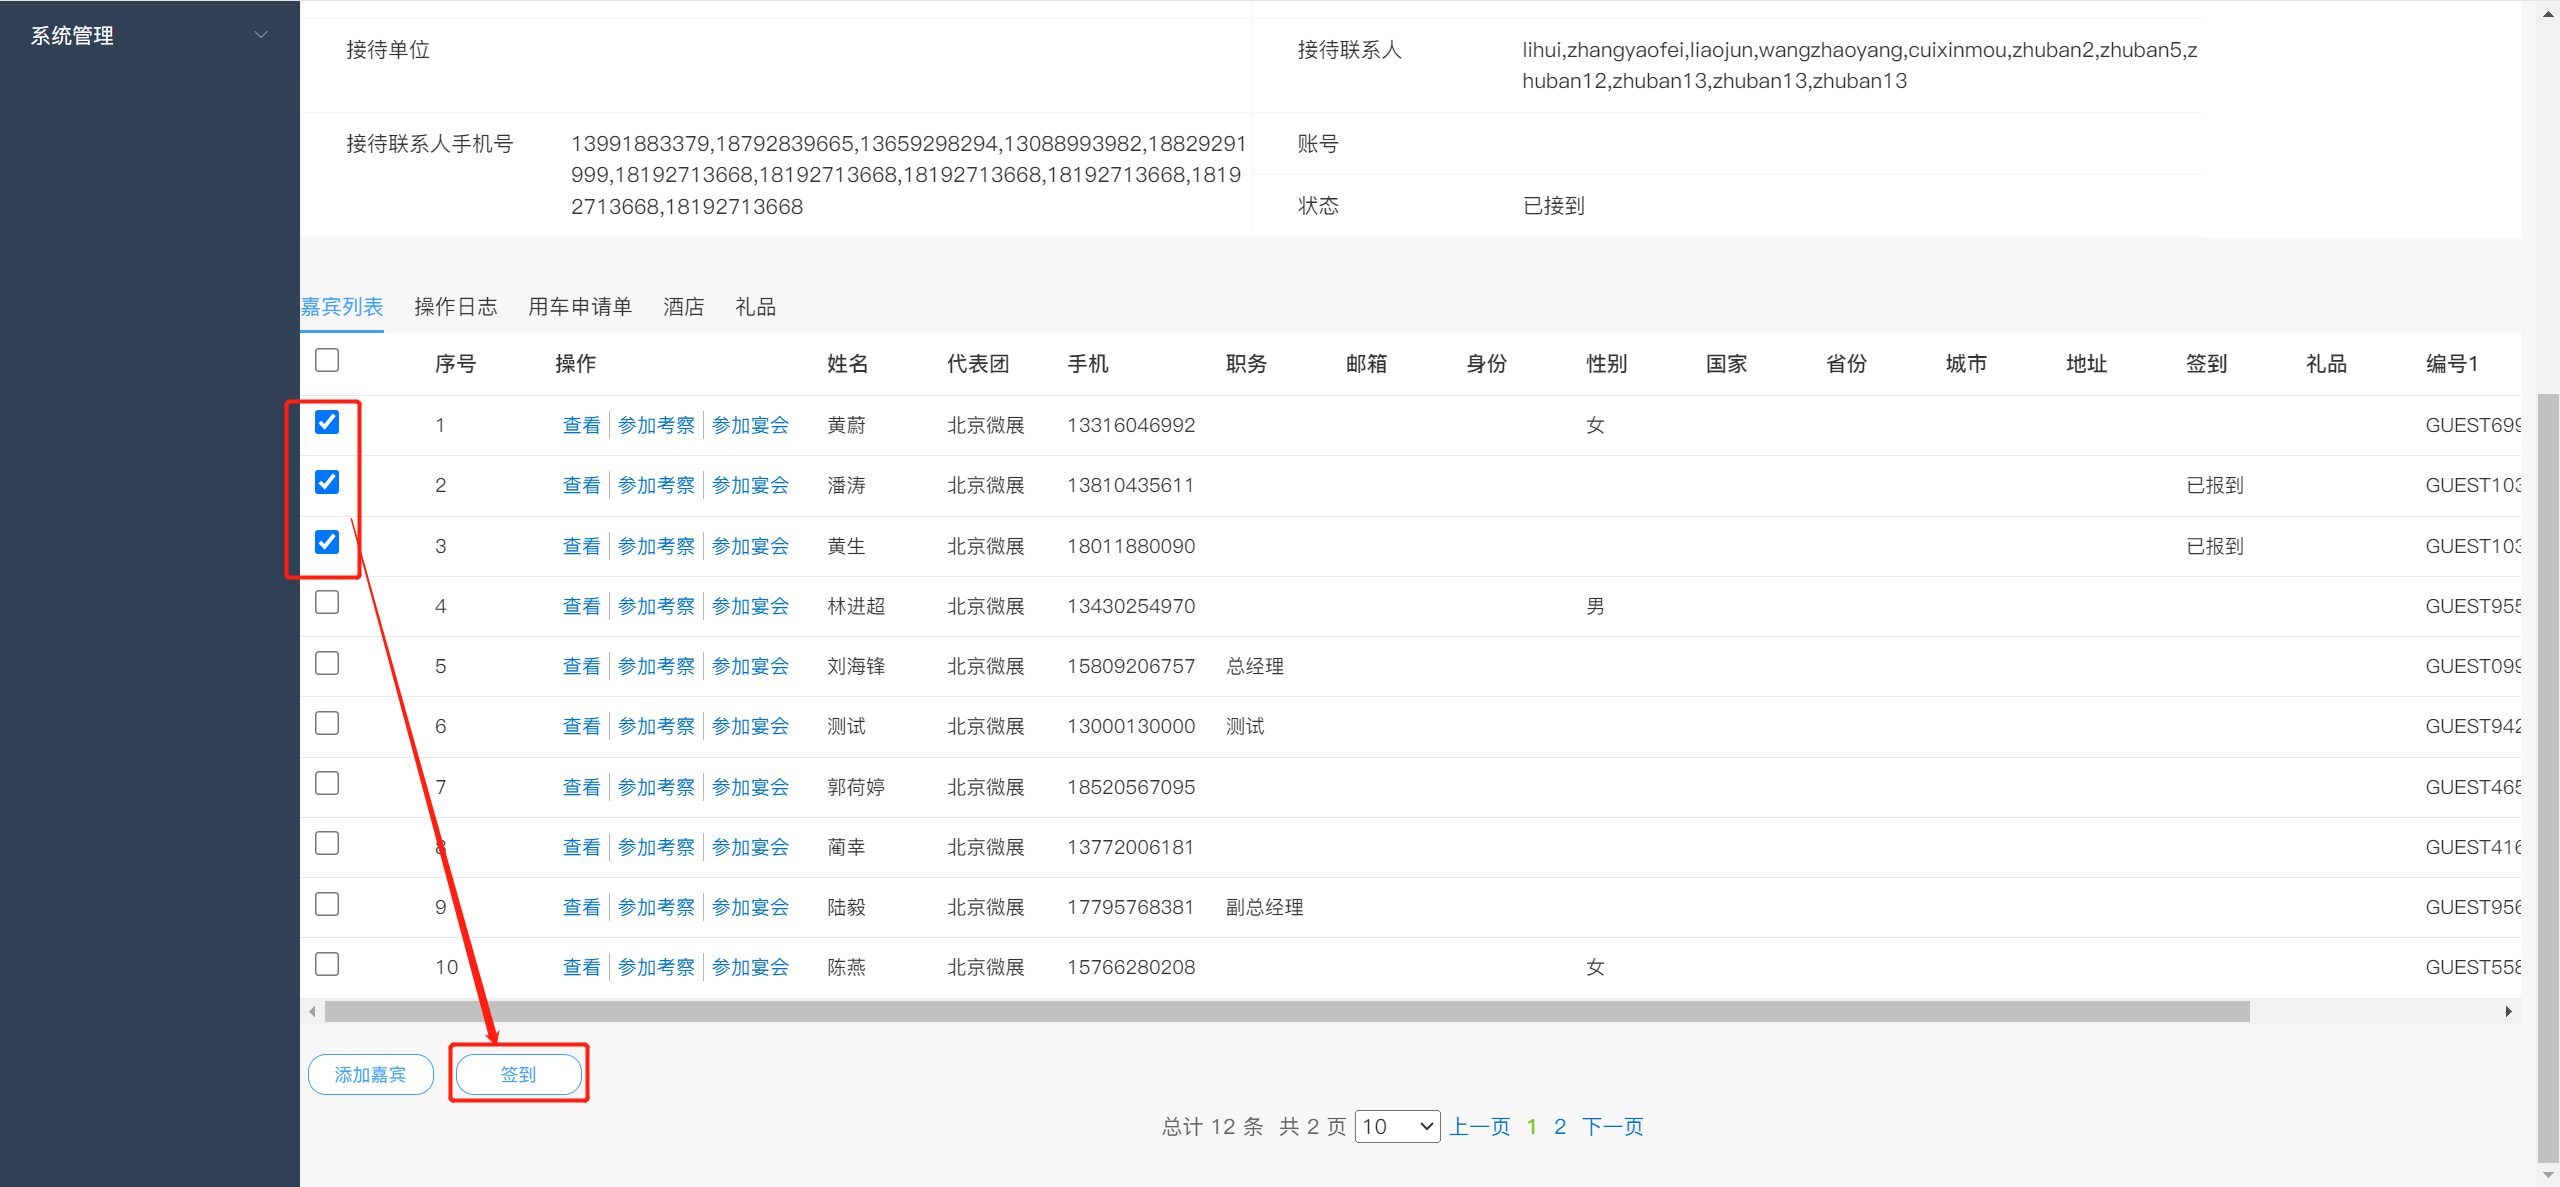
Task: Click 参加宴会 for guest 陈燕
Action: 751,967
